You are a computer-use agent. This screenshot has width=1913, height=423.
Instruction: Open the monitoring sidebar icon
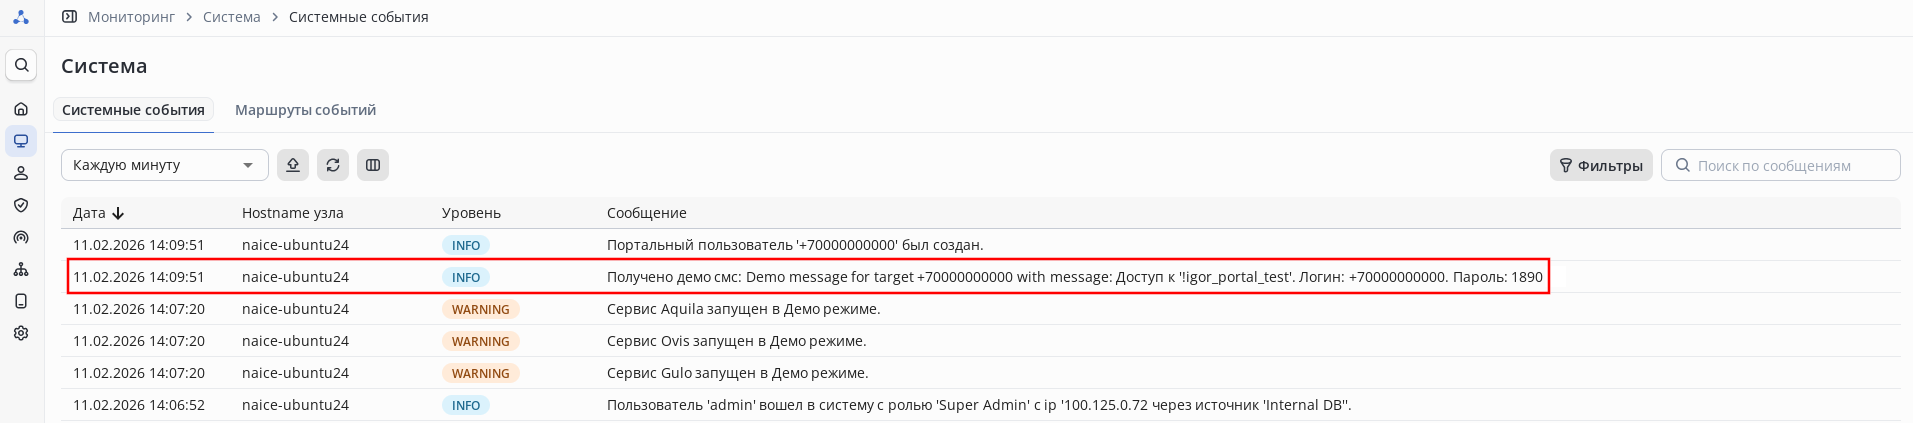pos(21,141)
